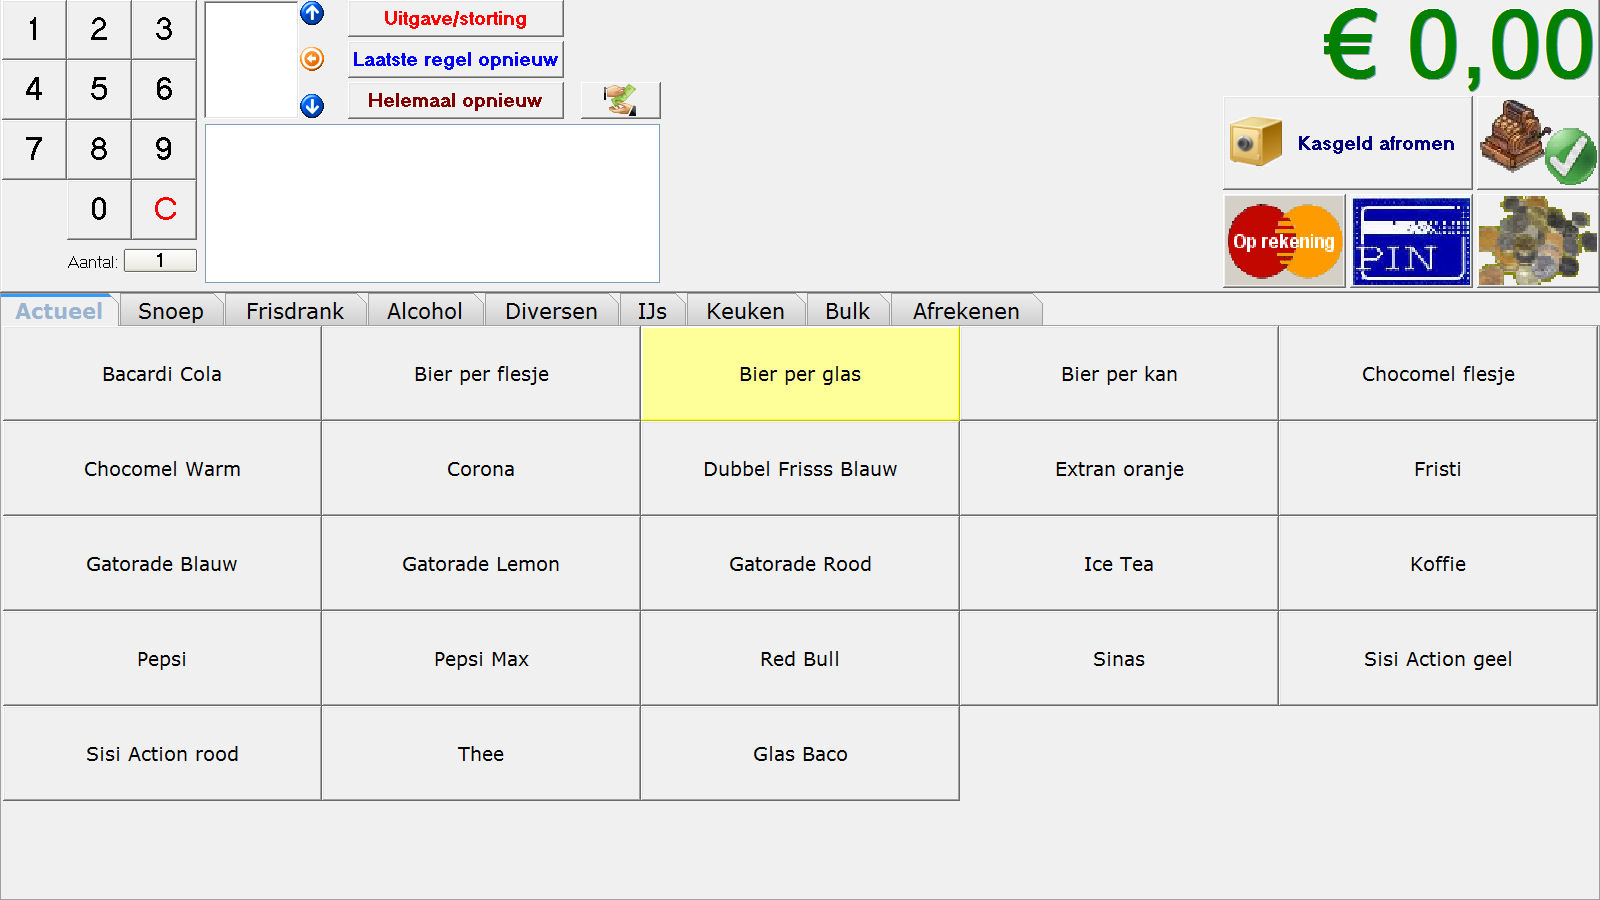Tap number 9 on keypad
1600x900 pixels.
164,149
